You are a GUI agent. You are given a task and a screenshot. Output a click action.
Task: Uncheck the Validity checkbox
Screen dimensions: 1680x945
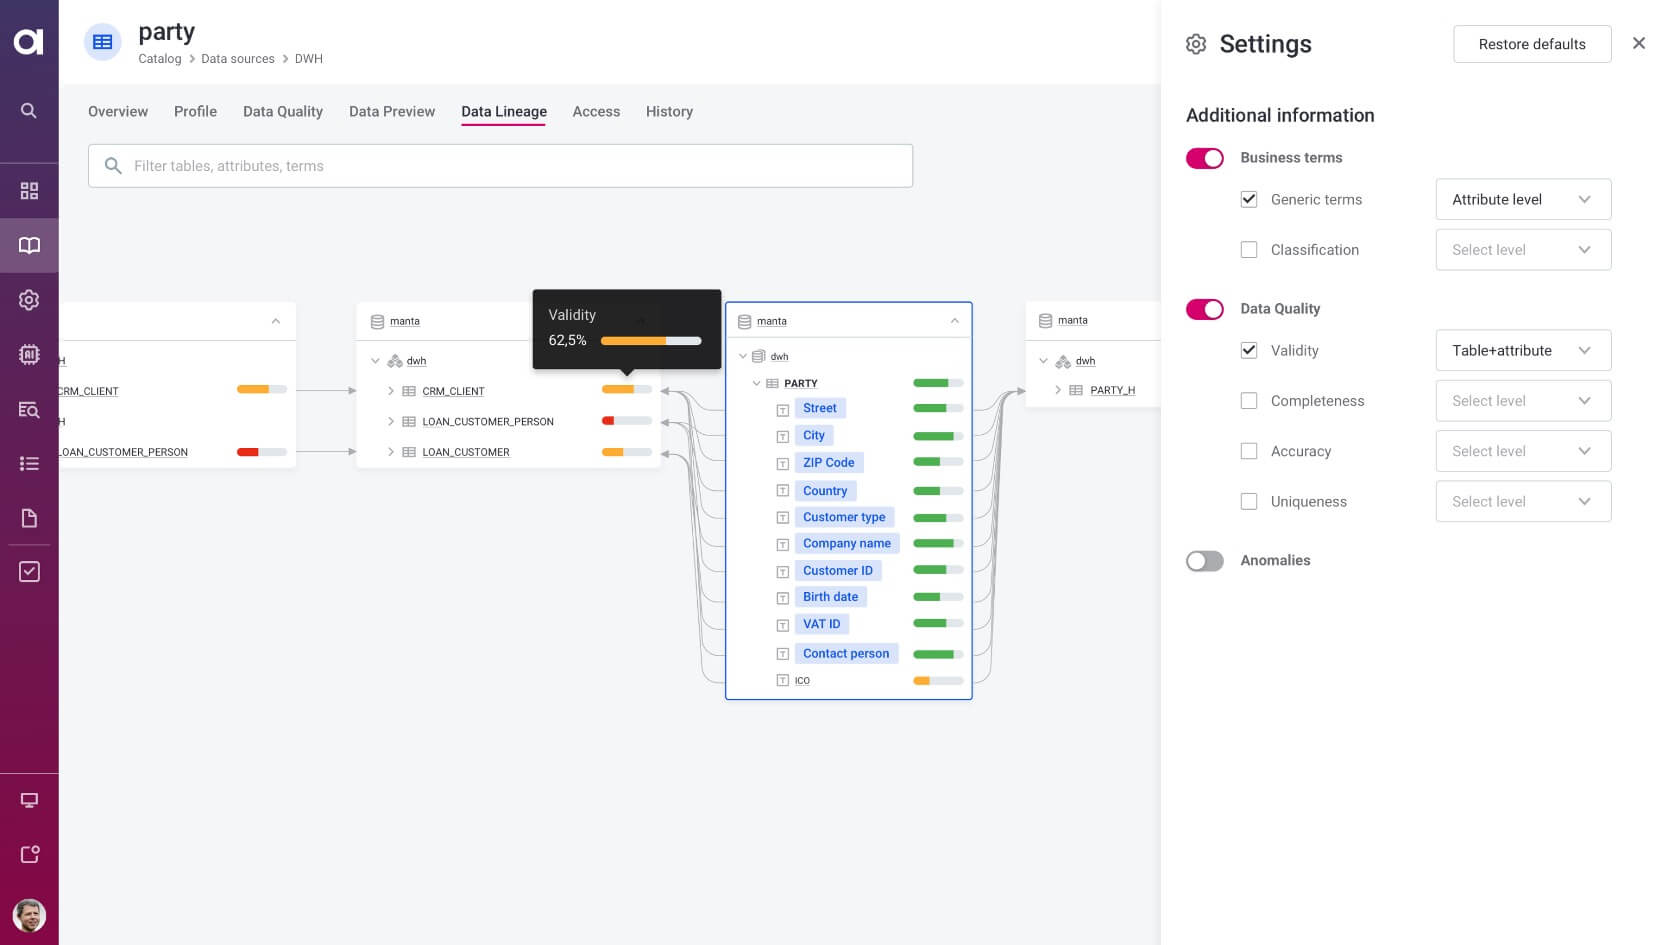coord(1248,350)
